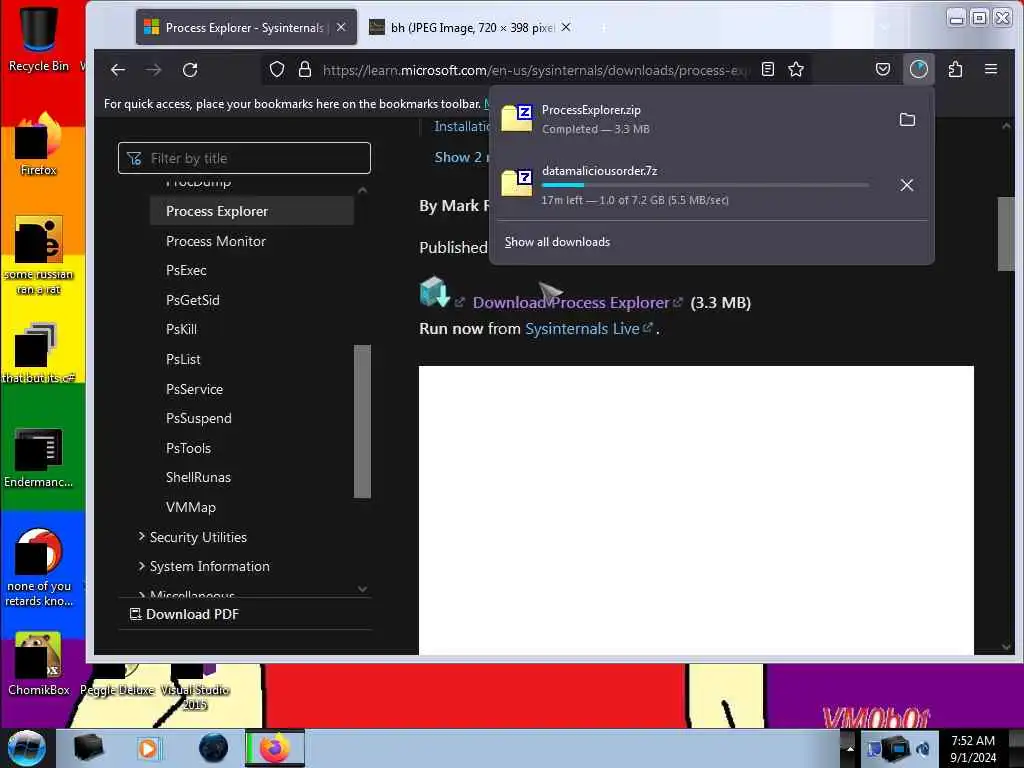Viewport: 1024px width, 768px height.
Task: Select the ChomikBox desktop icon
Action: 39,664
